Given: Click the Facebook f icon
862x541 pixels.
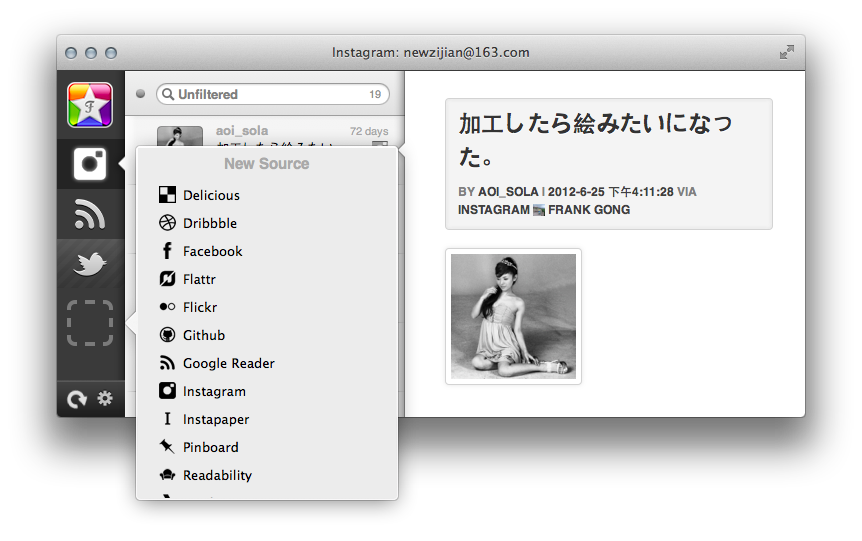Looking at the screenshot, I should click(167, 251).
